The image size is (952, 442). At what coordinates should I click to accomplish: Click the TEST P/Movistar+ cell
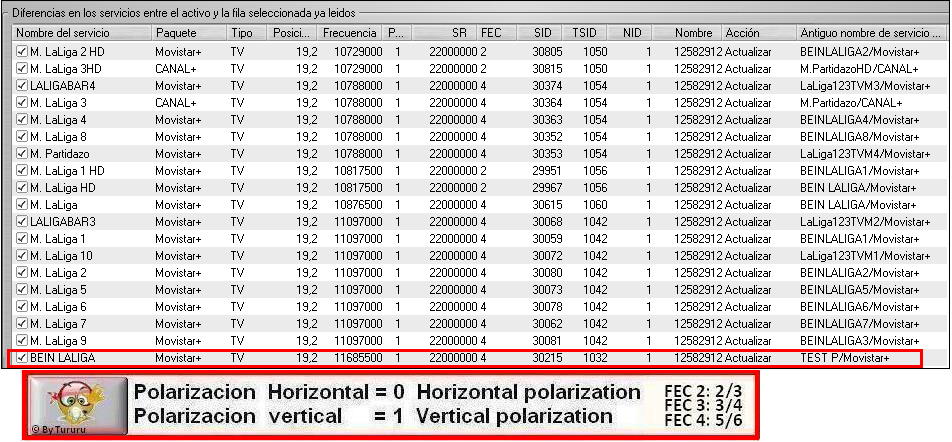[x=845, y=358]
